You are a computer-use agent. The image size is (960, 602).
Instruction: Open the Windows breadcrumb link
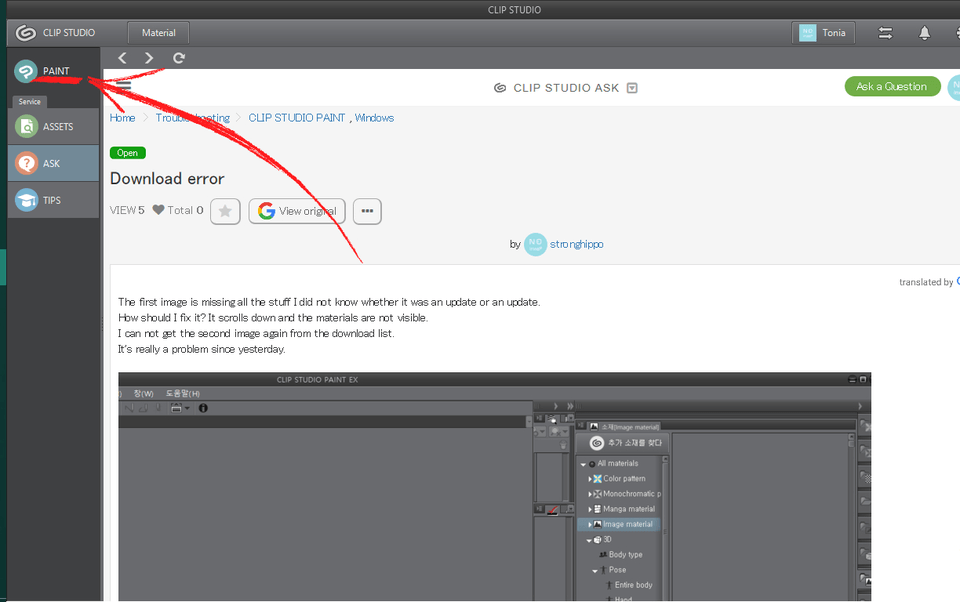pyautogui.click(x=374, y=118)
